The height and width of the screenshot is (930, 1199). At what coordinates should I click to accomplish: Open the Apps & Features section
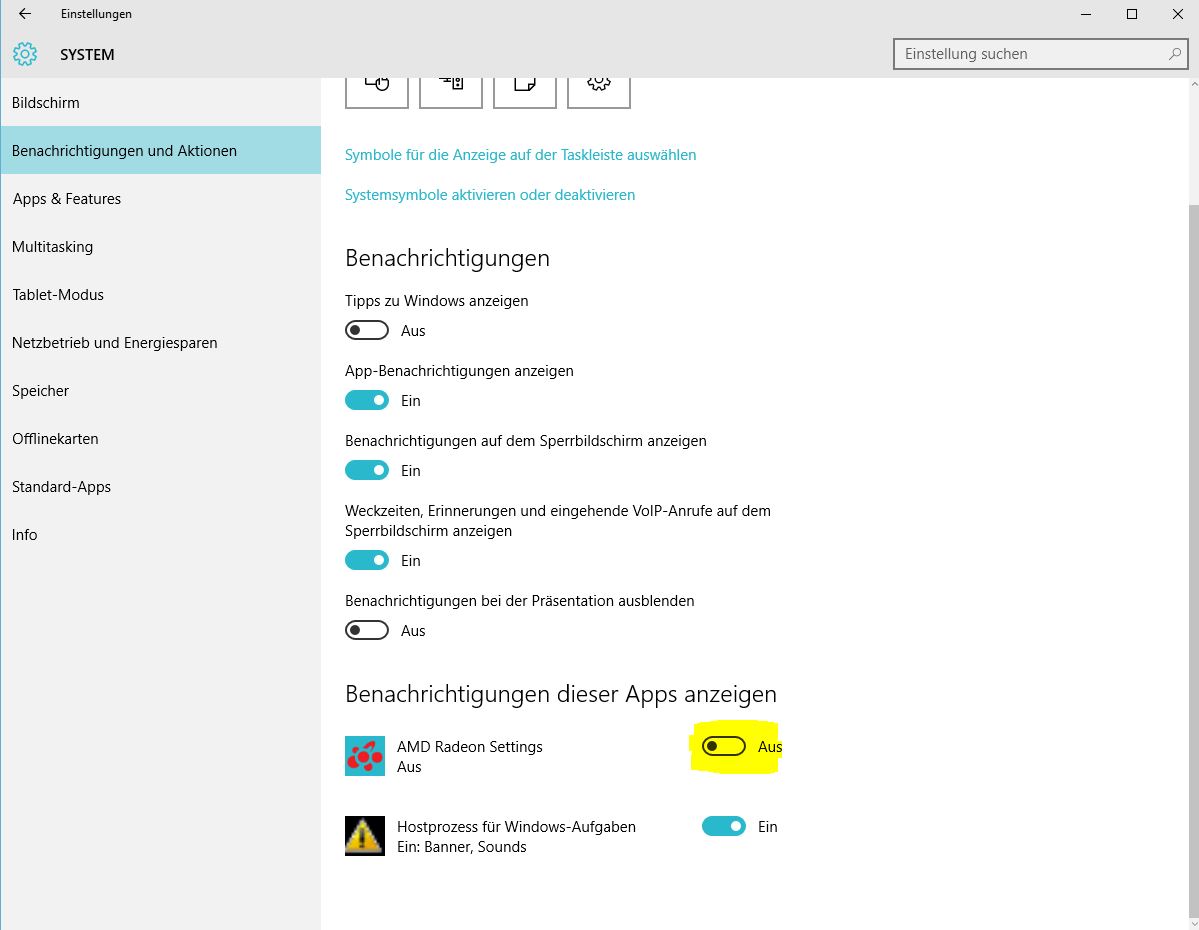[x=66, y=199]
